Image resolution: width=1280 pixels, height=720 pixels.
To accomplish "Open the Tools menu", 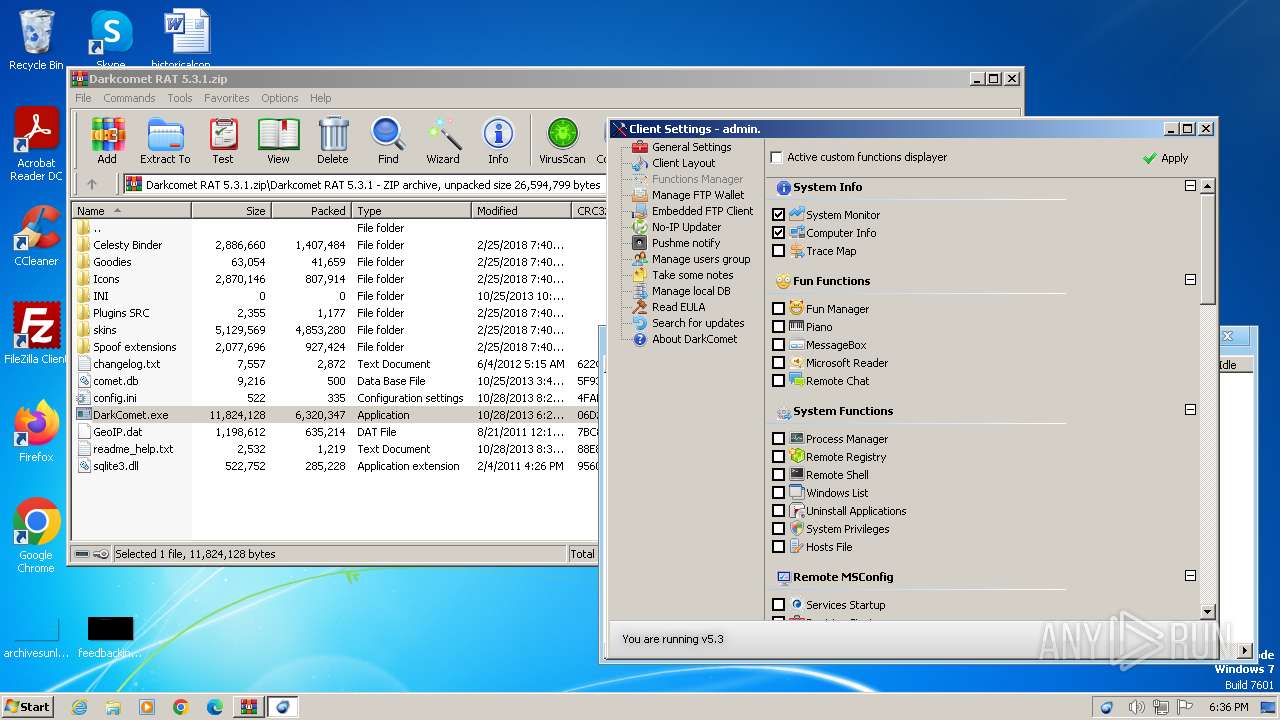I will [x=180, y=98].
